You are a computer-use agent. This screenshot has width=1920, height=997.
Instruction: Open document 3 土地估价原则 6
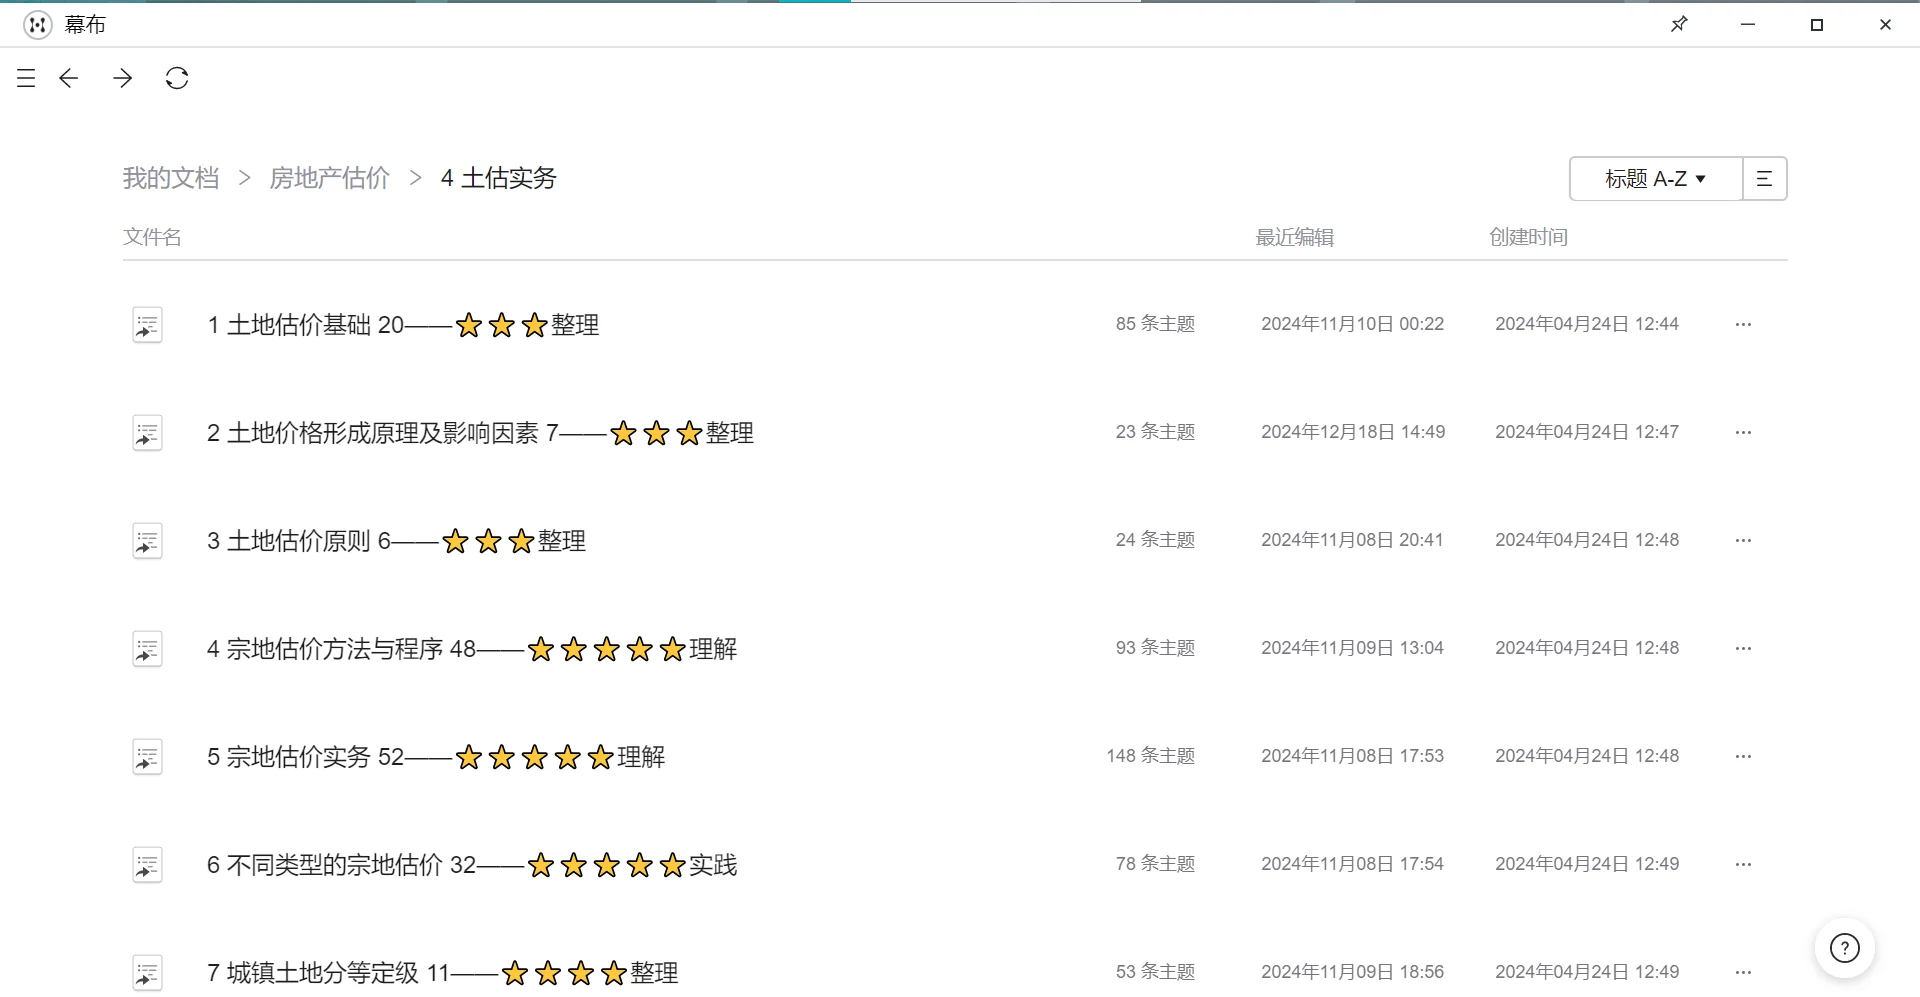pyautogui.click(x=396, y=541)
